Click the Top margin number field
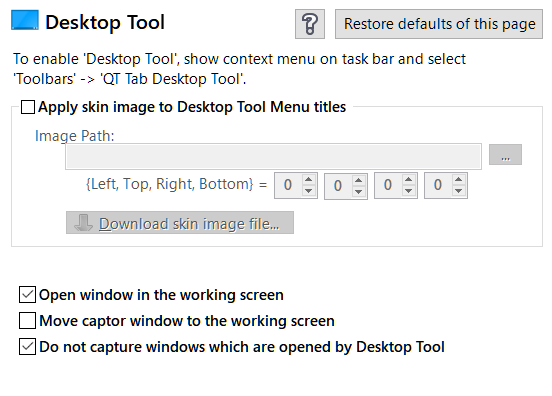The height and width of the screenshot is (396, 552). (338, 186)
